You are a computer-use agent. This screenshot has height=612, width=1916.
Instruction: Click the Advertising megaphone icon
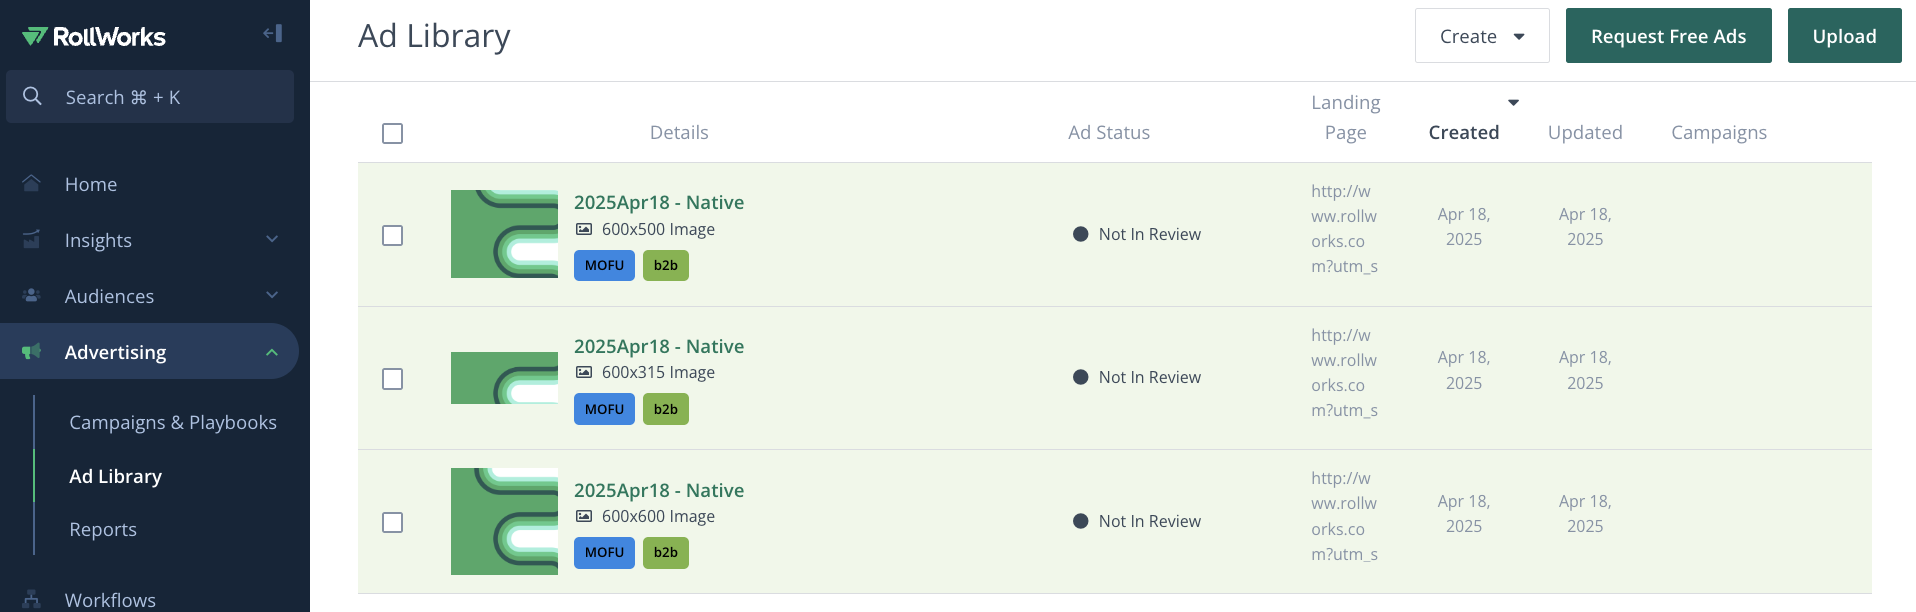[x=32, y=351]
